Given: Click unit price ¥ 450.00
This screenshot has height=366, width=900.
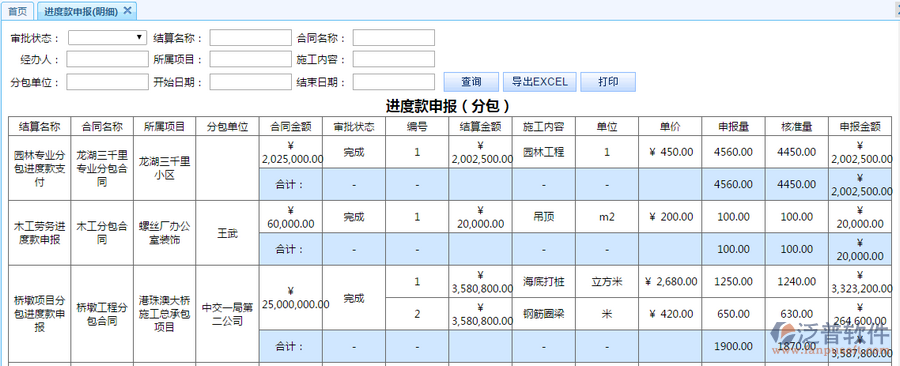Looking at the screenshot, I should tap(670, 152).
